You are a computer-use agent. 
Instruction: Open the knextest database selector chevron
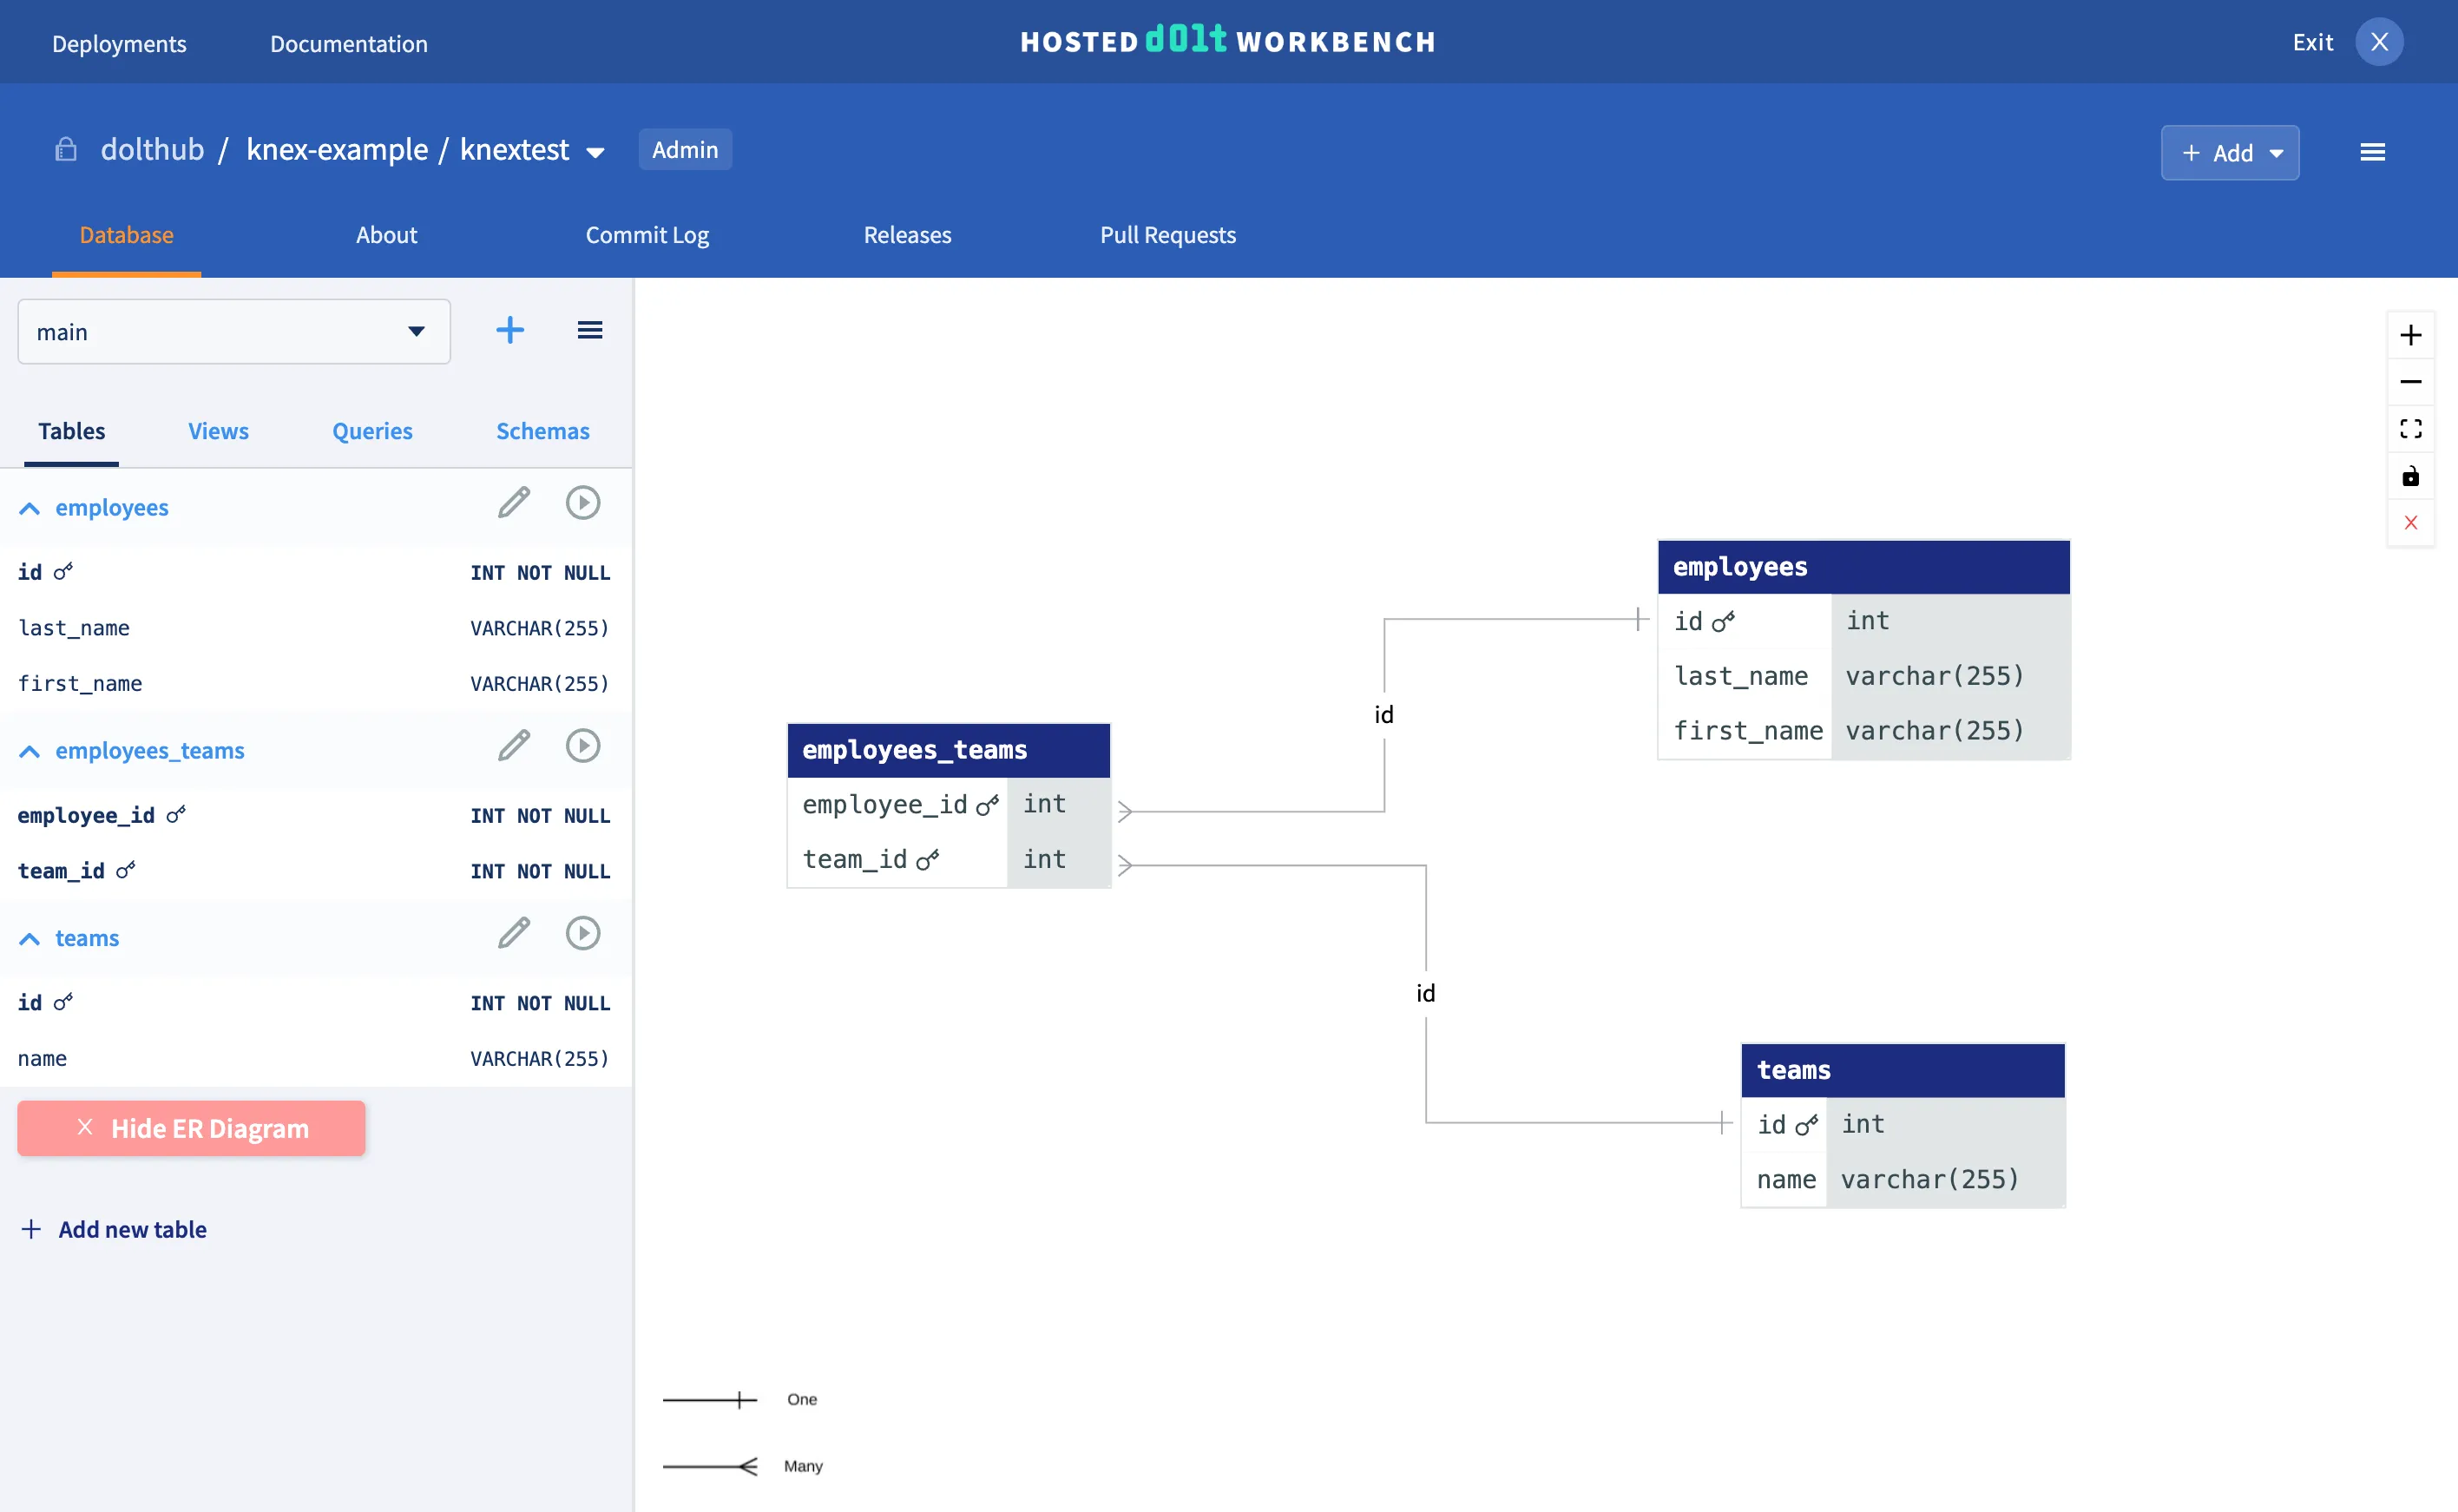tap(595, 150)
